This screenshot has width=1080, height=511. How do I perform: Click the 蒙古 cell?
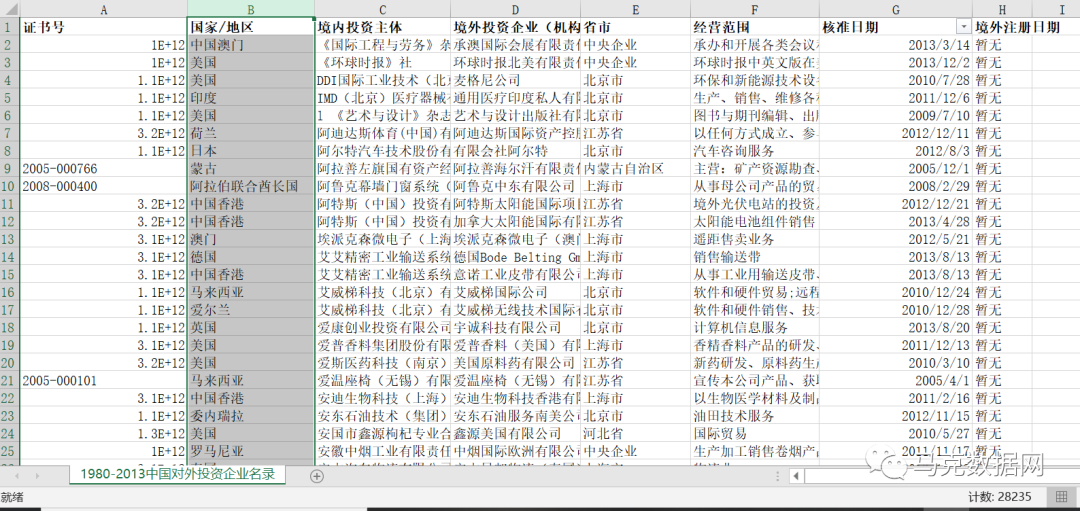[251, 168]
